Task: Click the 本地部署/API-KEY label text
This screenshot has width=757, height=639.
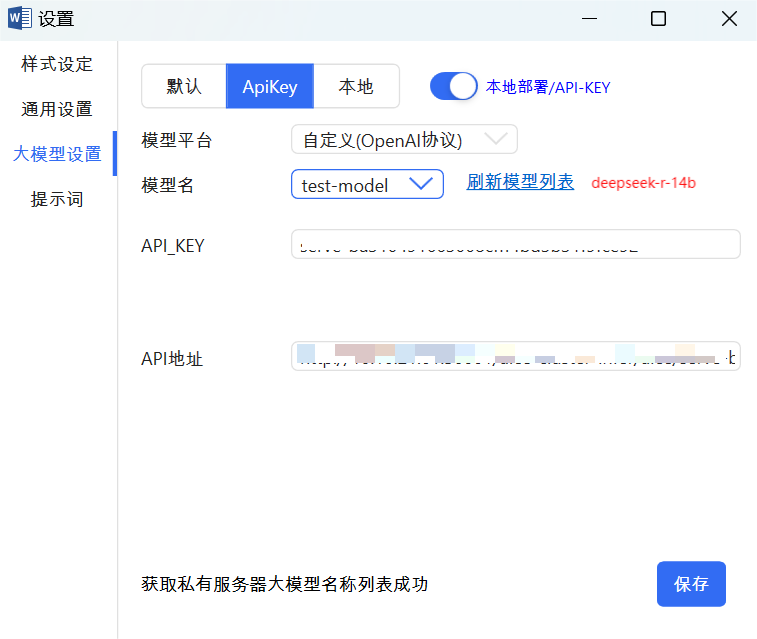Action: [x=548, y=87]
